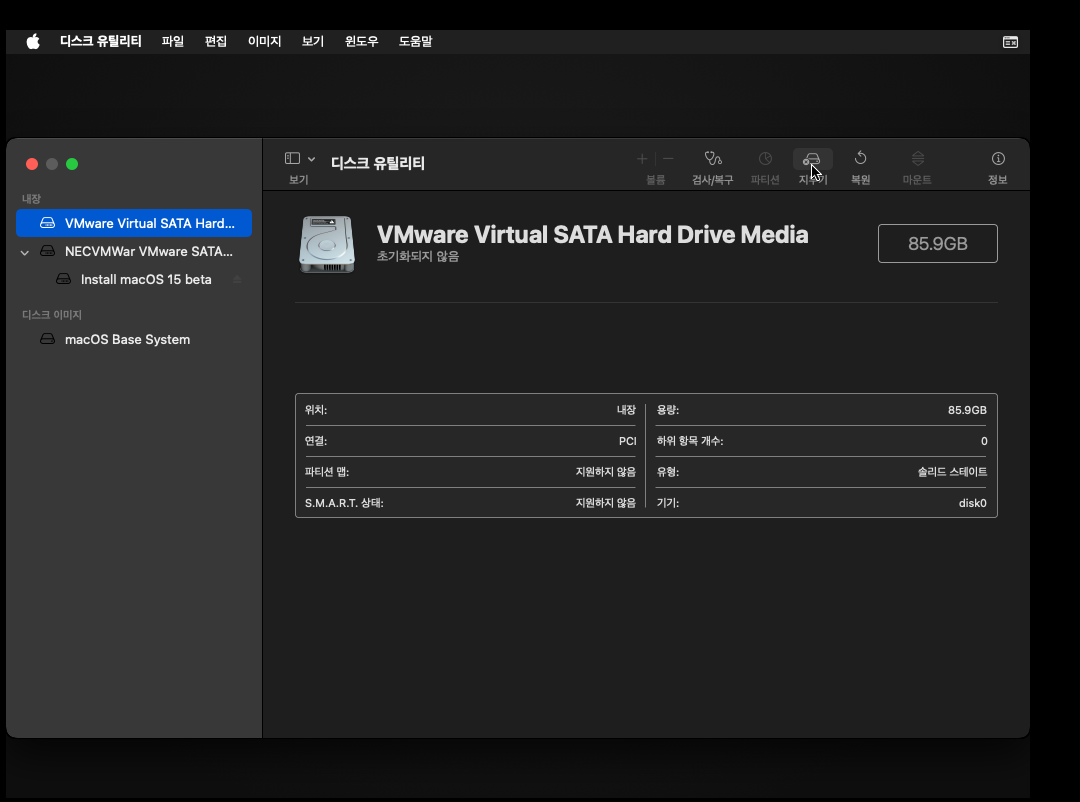Select macOS Base System disk image
This screenshot has width=1080, height=802.
coord(134,339)
